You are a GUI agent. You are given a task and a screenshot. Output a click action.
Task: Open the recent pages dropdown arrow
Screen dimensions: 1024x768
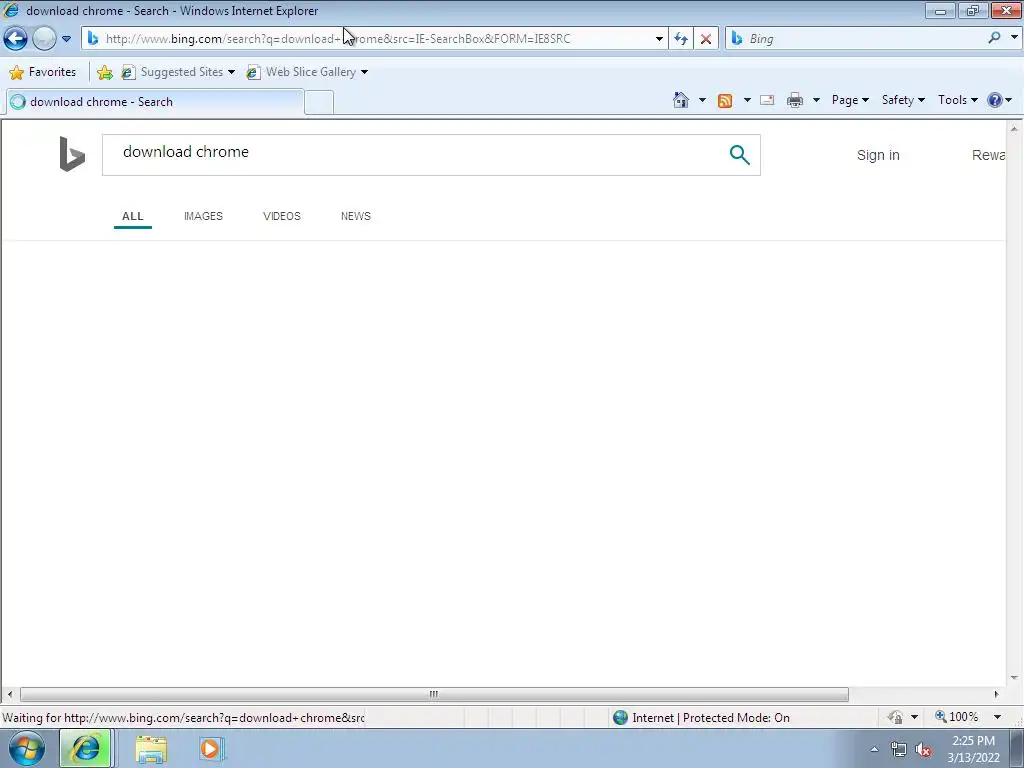pos(66,39)
